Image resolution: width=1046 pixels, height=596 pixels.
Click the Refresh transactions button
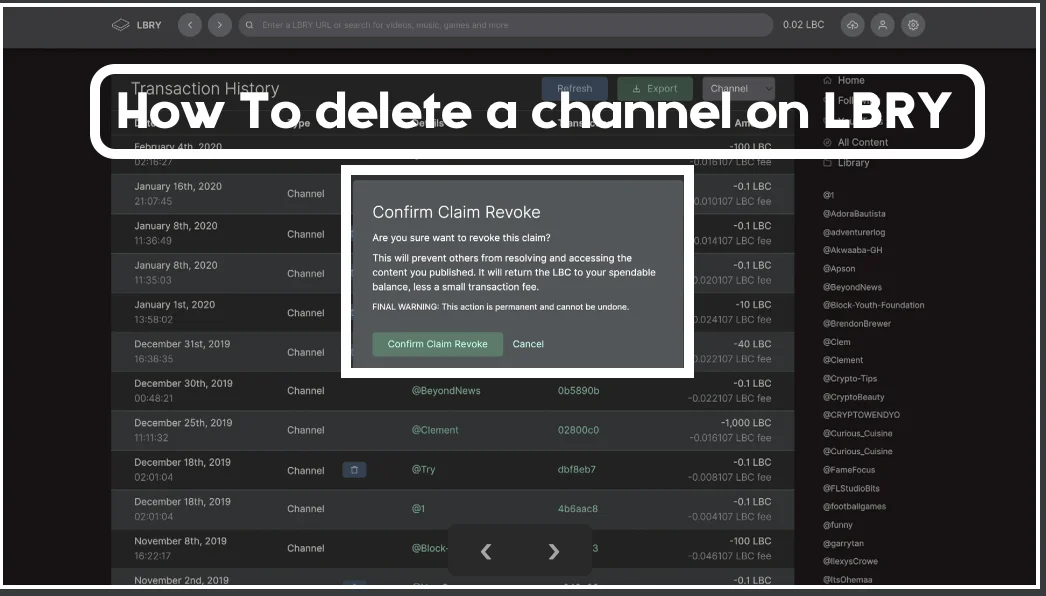point(574,88)
